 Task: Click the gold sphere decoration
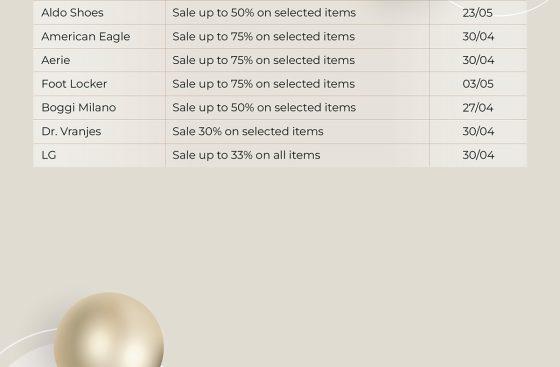click(x=109, y=330)
